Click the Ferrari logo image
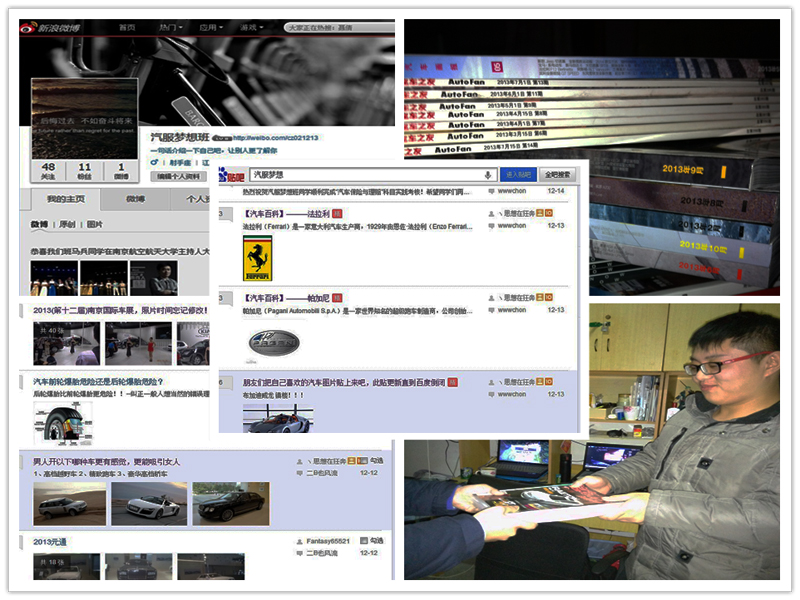Image resolution: width=800 pixels, height=600 pixels. pos(258,260)
